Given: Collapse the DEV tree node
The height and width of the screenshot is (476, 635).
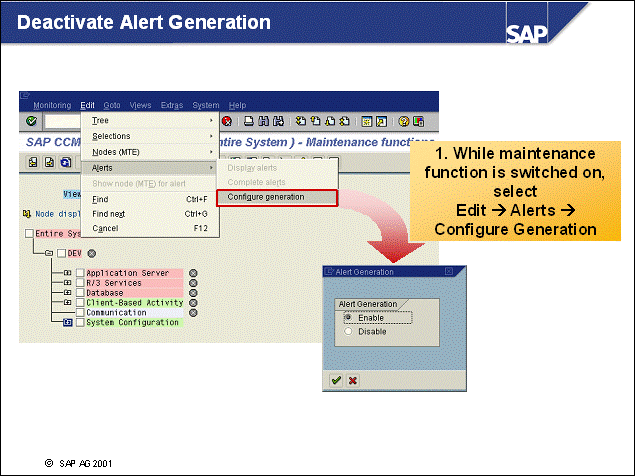Looking at the screenshot, I should tap(47, 253).
